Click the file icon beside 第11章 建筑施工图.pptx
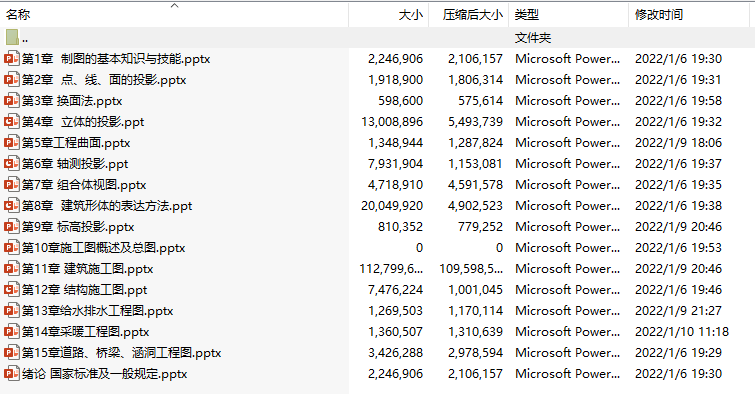 point(12,269)
